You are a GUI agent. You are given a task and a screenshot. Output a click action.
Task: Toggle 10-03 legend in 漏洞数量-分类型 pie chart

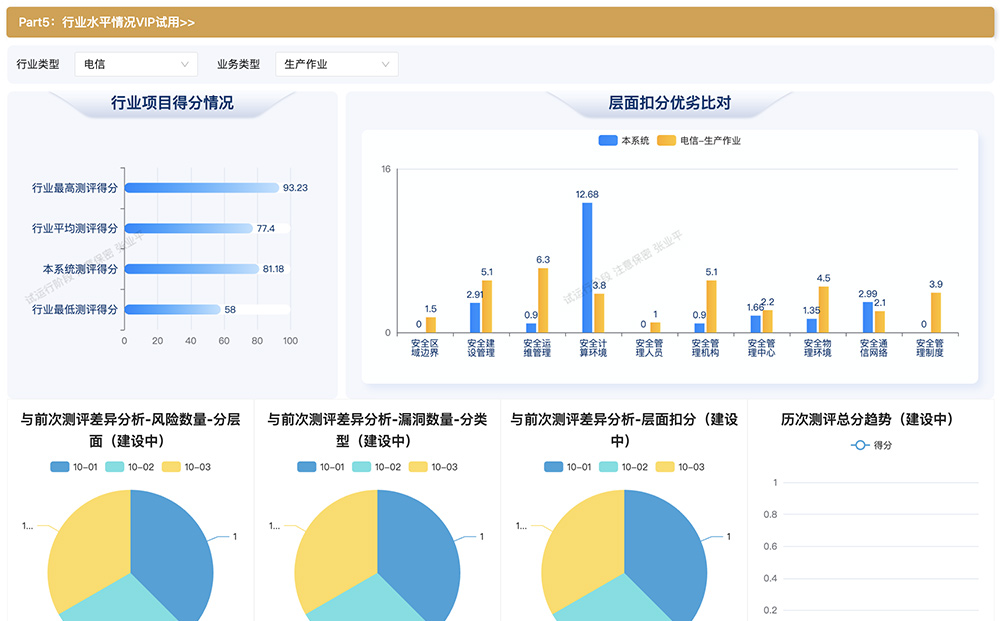pyautogui.click(x=433, y=467)
